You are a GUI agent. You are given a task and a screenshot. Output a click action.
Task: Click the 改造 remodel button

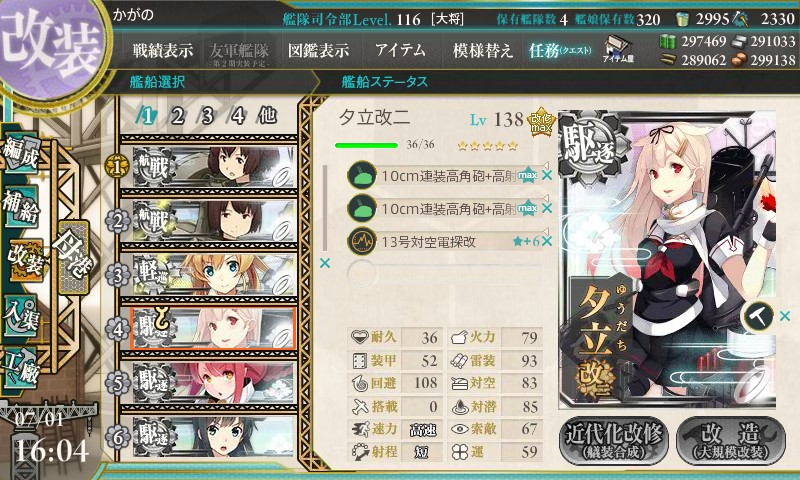pyautogui.click(x=731, y=440)
